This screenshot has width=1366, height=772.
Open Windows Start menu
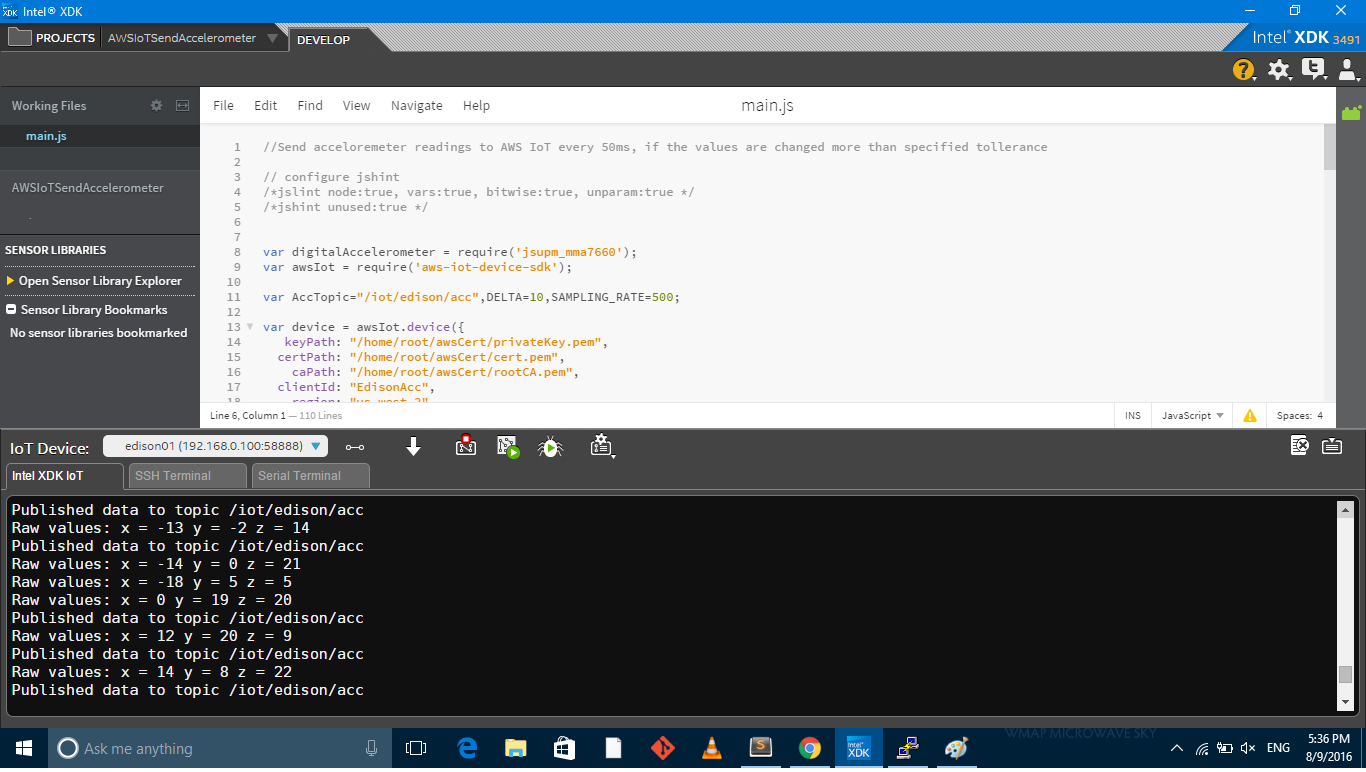[24, 748]
